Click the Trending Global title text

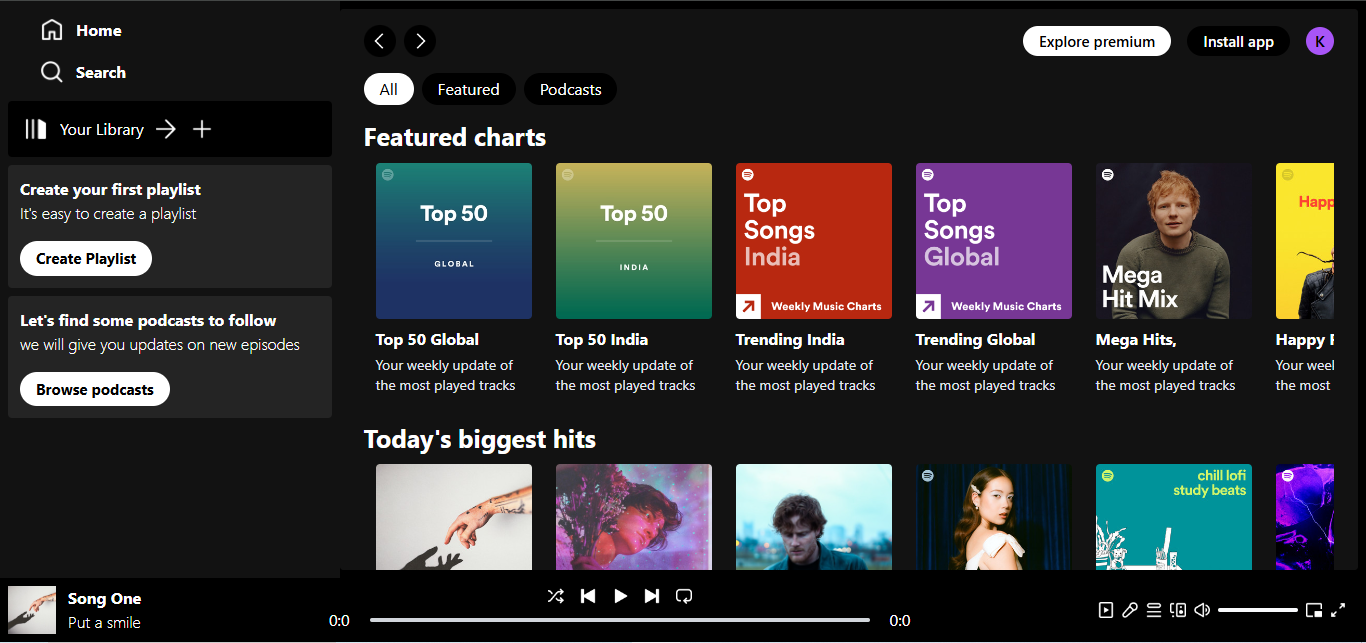click(976, 339)
